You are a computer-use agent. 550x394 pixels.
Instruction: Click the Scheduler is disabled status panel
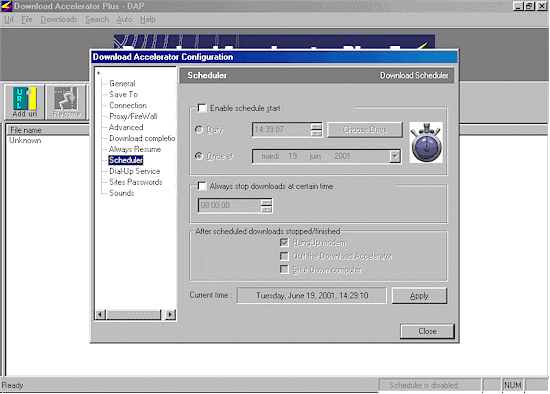pos(430,385)
